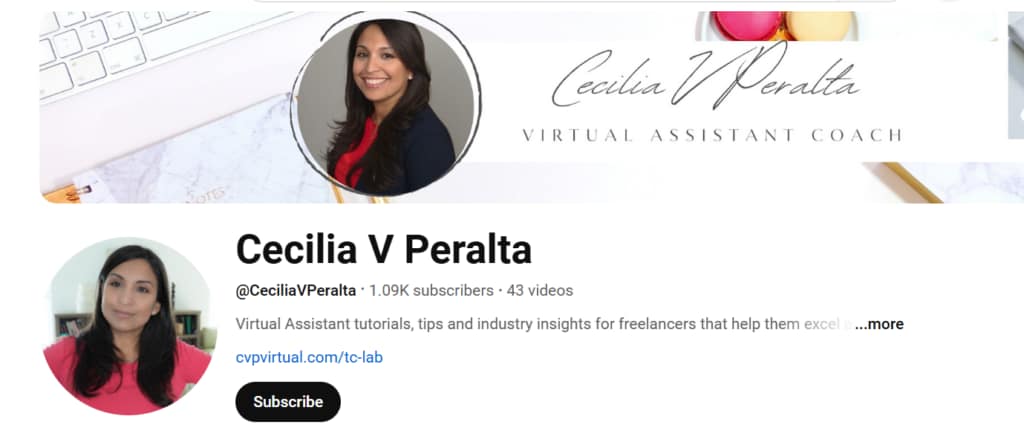Click the Virtual Assistant tutorials description text
Viewport: 1024px width, 445px height.
[x=542, y=324]
